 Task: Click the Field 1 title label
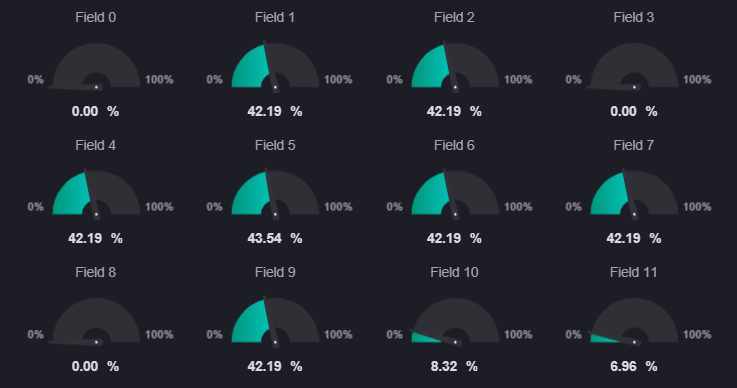coord(275,17)
